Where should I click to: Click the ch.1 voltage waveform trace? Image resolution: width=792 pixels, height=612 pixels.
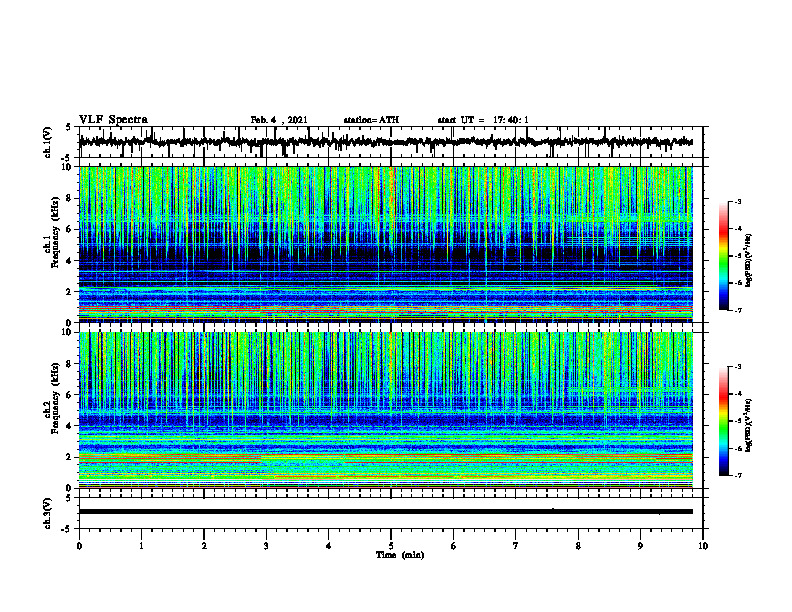pyautogui.click(x=386, y=142)
